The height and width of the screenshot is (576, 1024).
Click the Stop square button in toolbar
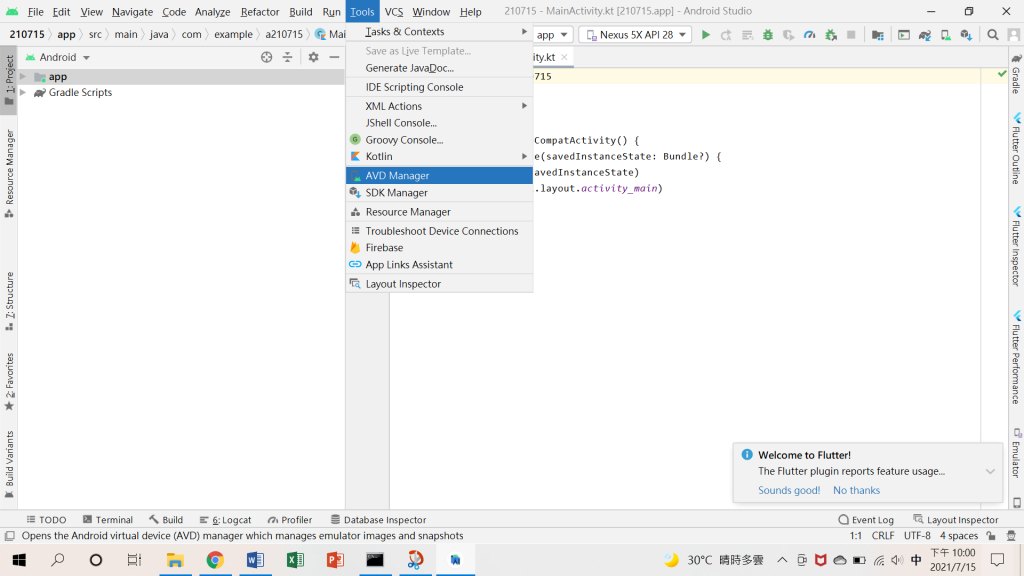(851, 35)
